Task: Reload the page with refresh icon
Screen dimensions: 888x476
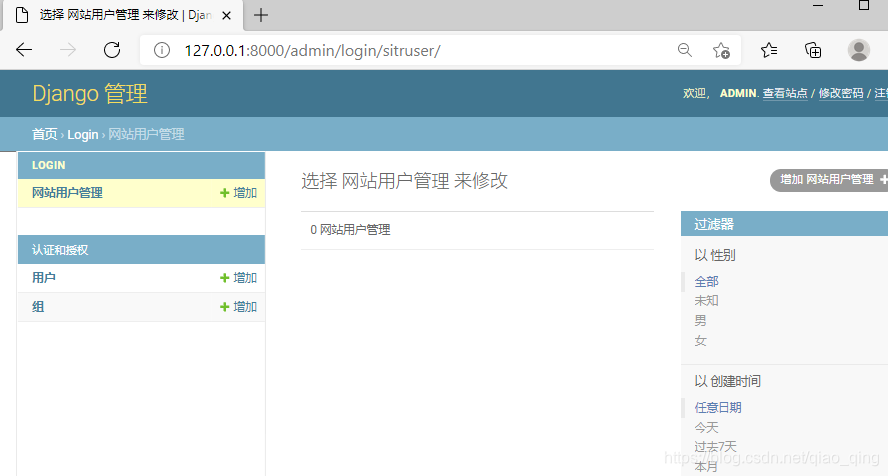Action: click(x=112, y=50)
